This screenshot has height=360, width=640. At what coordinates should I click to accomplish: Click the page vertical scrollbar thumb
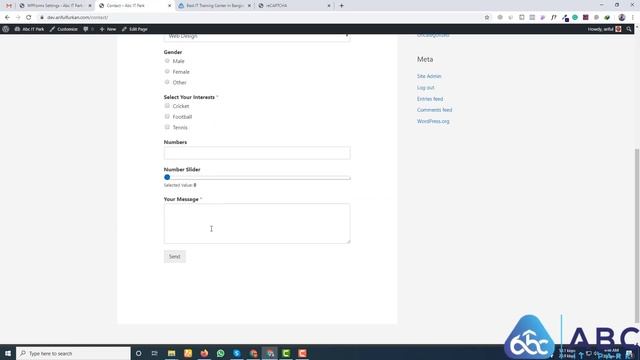tap(637, 236)
